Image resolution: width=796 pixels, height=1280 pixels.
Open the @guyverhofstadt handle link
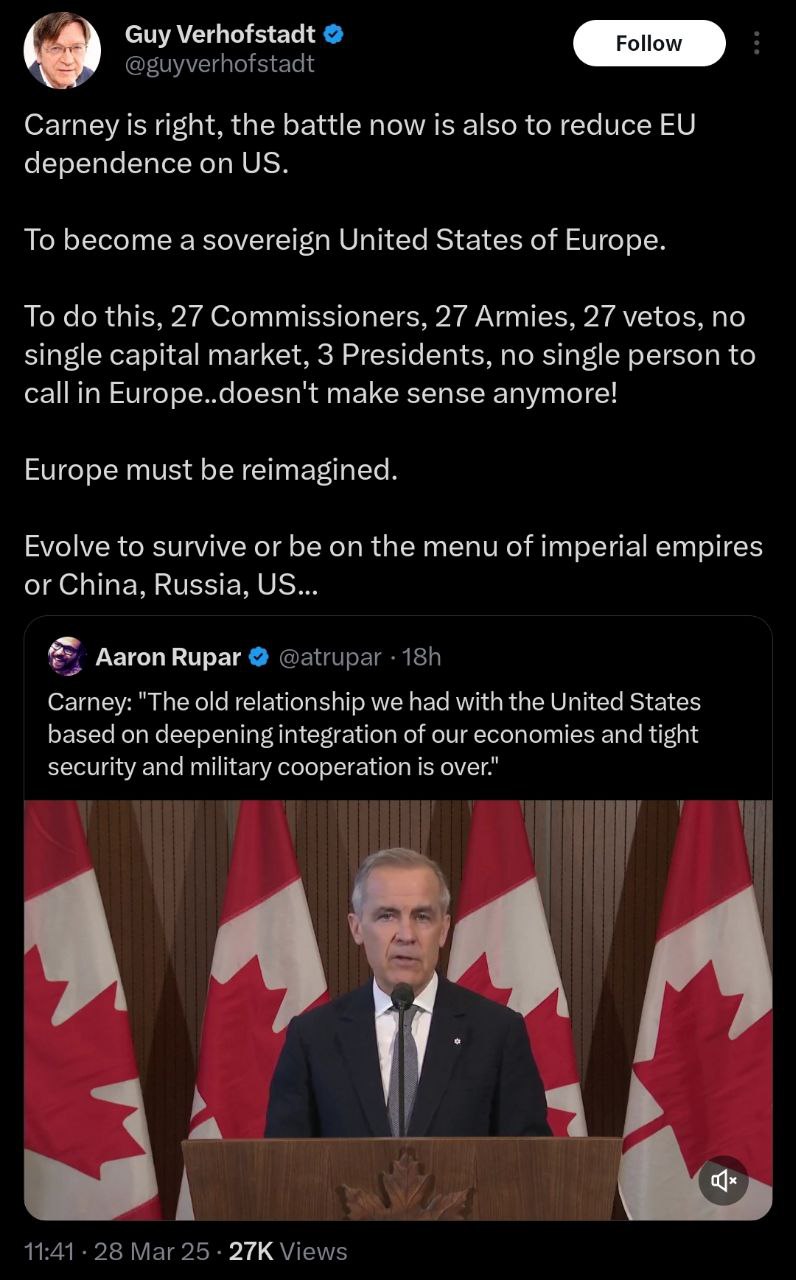point(219,64)
